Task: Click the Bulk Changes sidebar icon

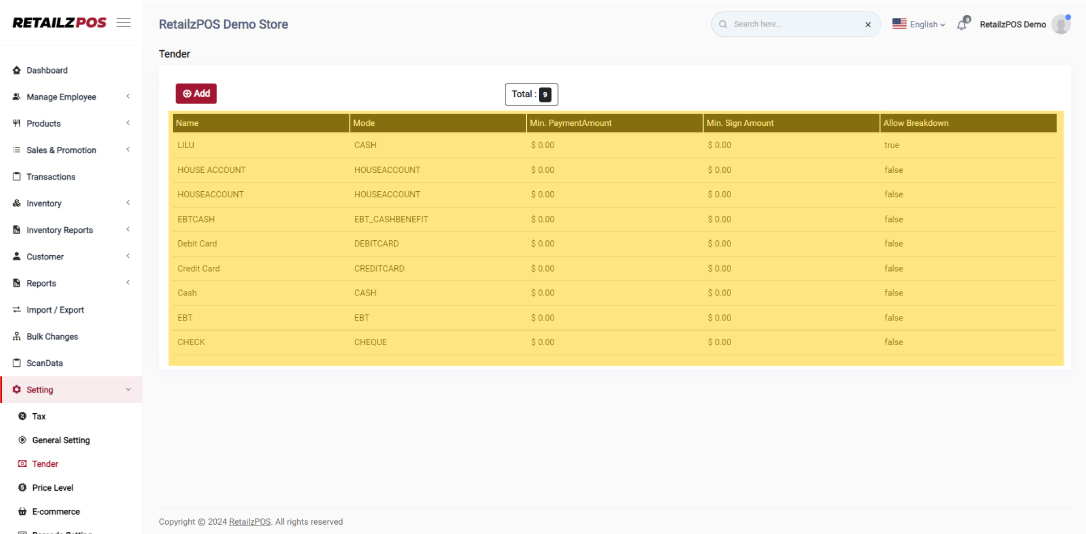Action: coord(16,337)
